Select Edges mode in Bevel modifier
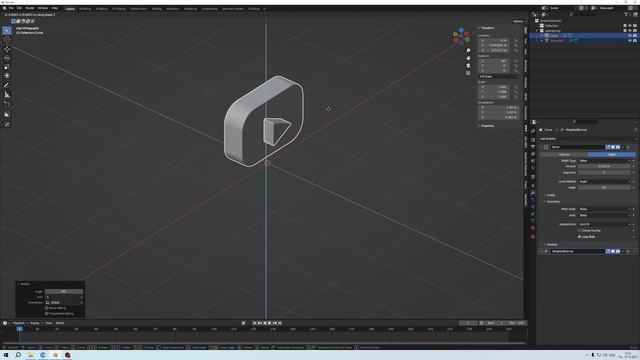This screenshot has width=640, height=360. [x=611, y=155]
